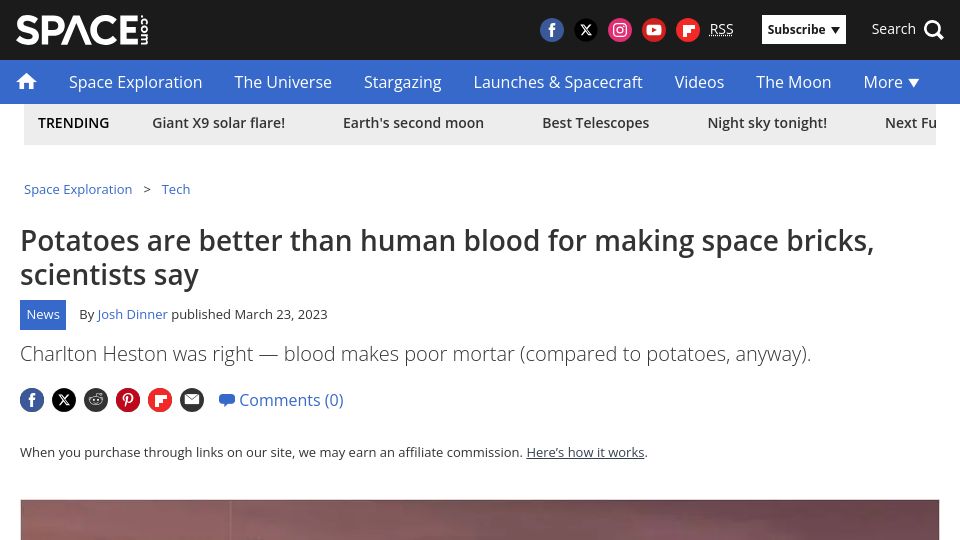Click the article headline about potatoes
This screenshot has height=540, width=960.
coord(447,257)
